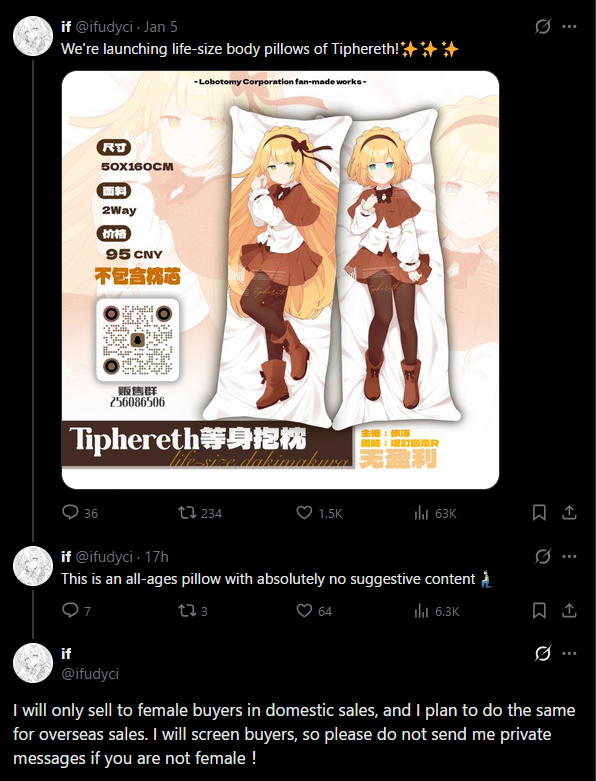Bookmark the 17h all-ages reply
The height and width of the screenshot is (781, 596).
(x=539, y=611)
